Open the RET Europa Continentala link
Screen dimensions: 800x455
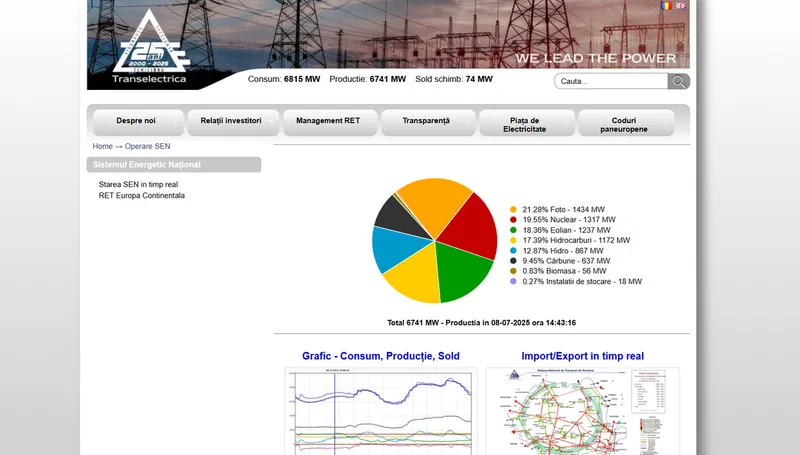(141, 196)
